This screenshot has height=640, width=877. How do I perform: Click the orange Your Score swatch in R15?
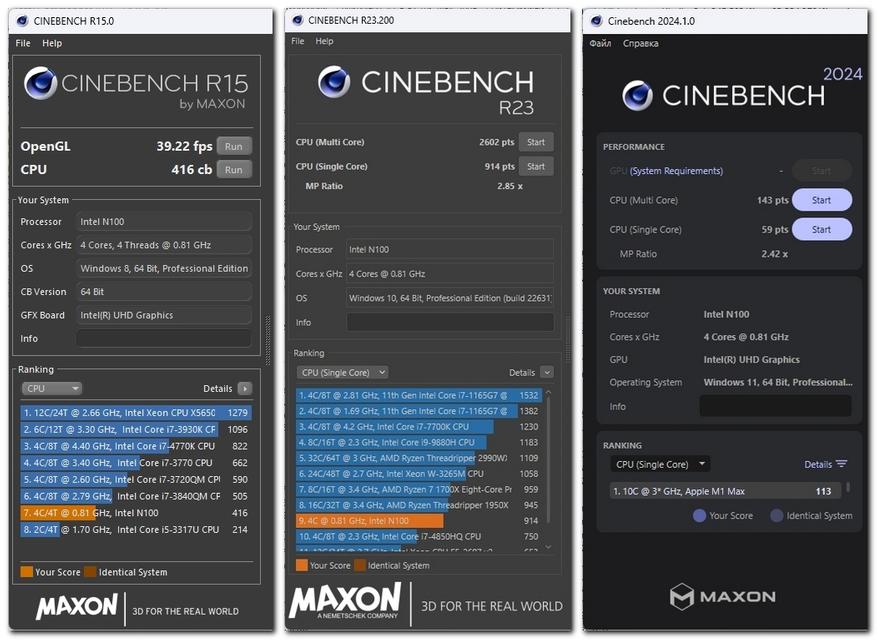point(26,572)
